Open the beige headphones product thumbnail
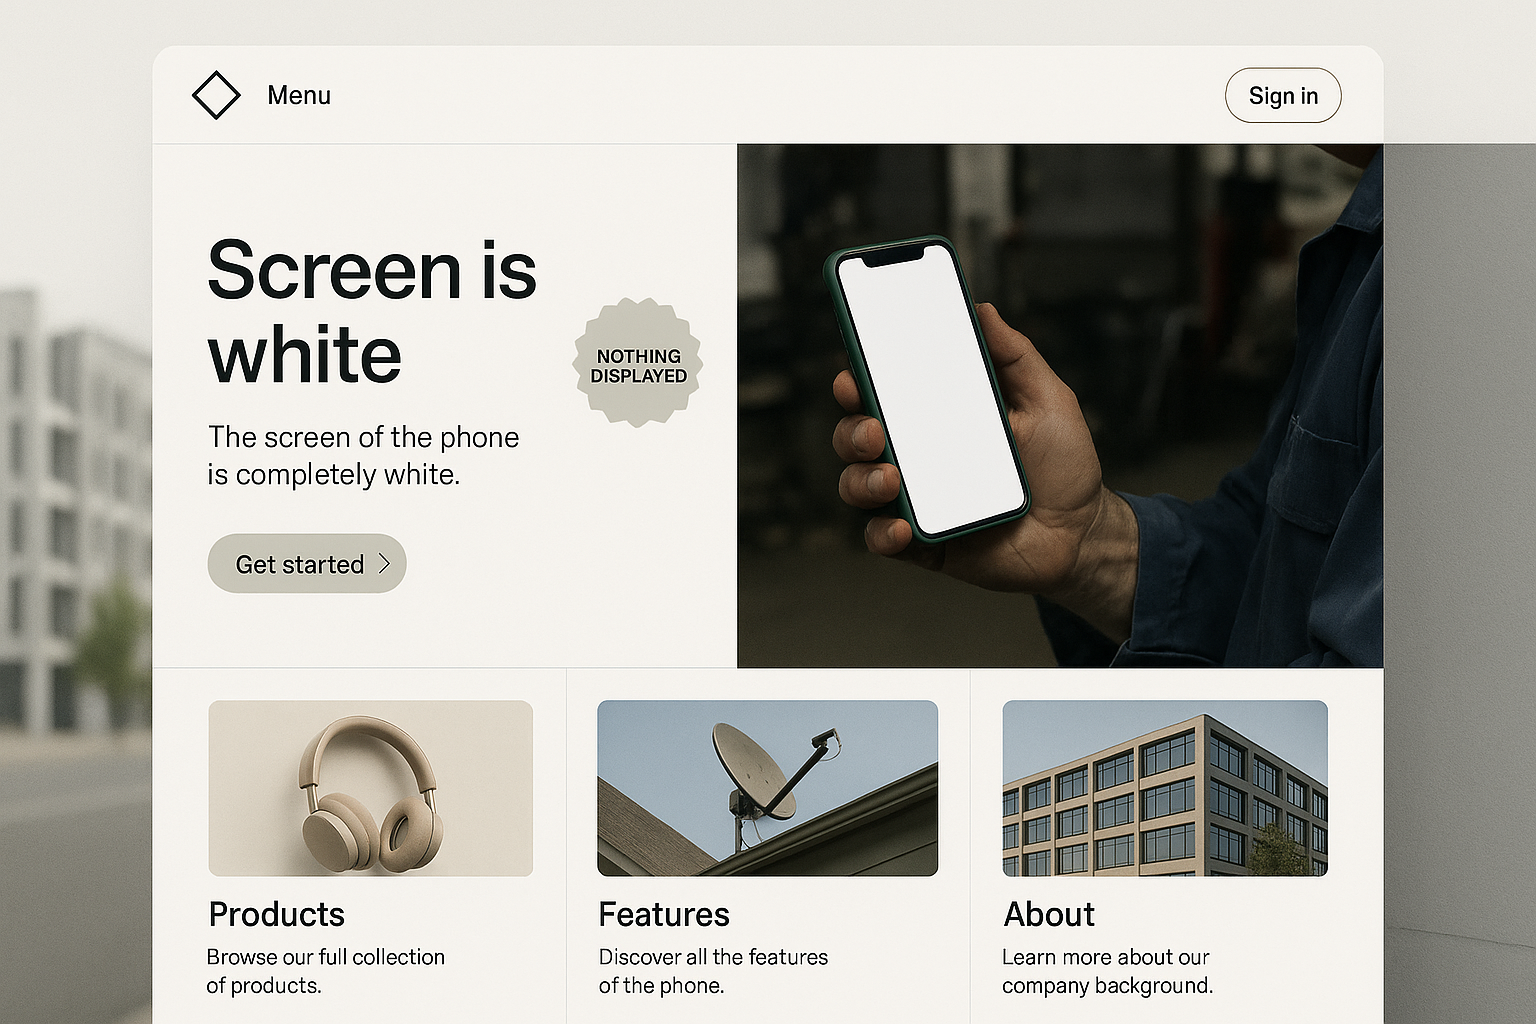1536x1024 pixels. pos(370,788)
